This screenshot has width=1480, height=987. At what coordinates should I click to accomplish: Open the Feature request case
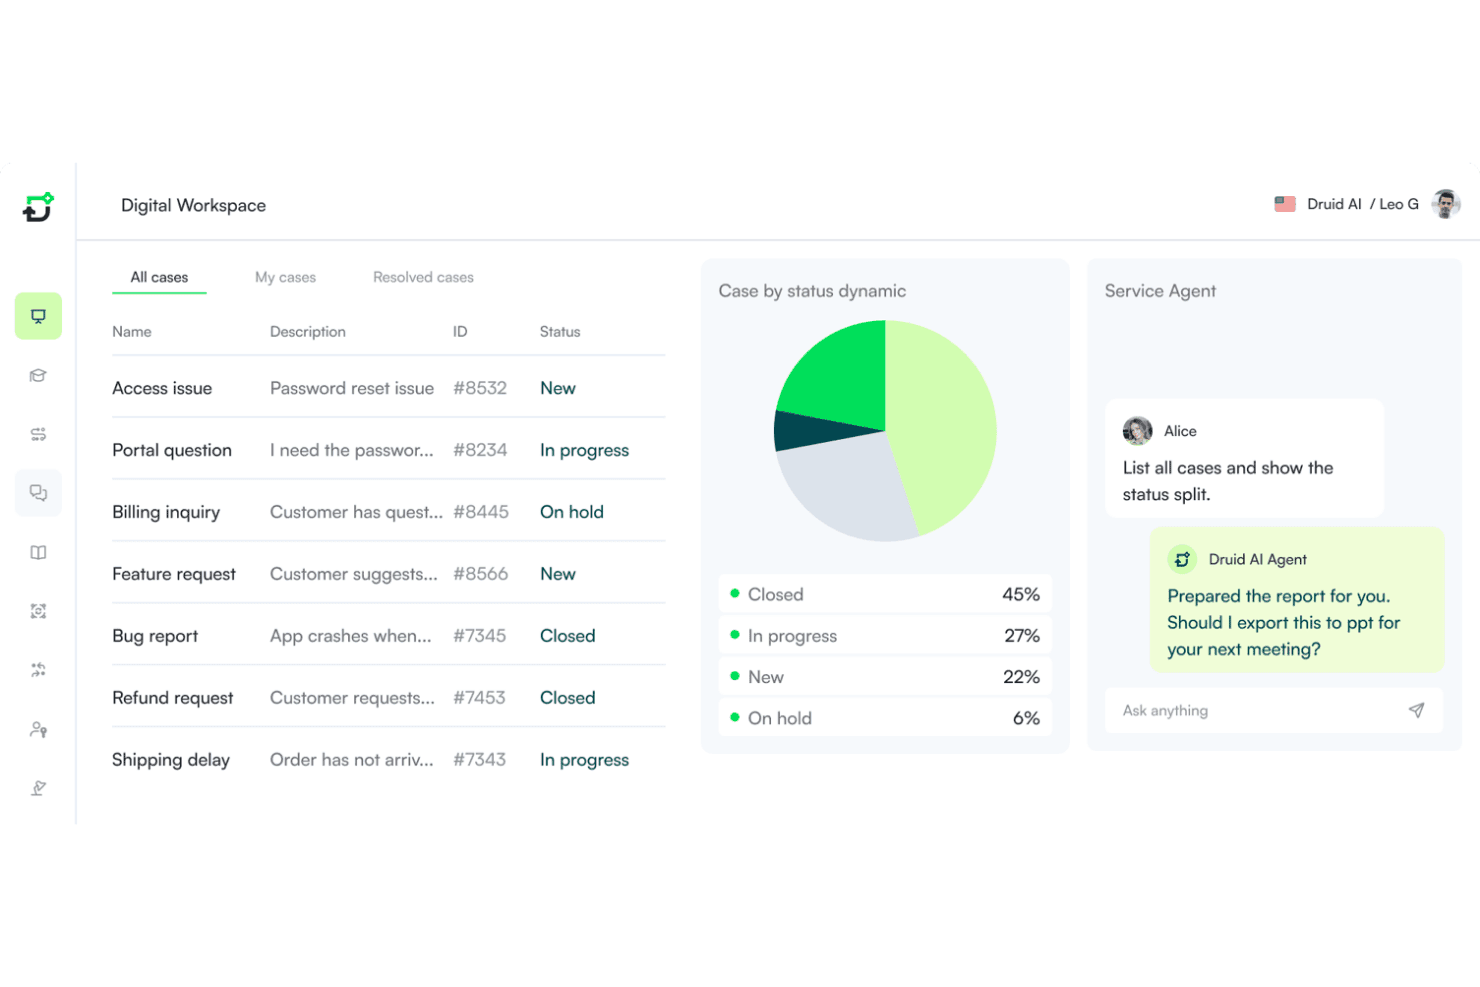tap(389, 574)
